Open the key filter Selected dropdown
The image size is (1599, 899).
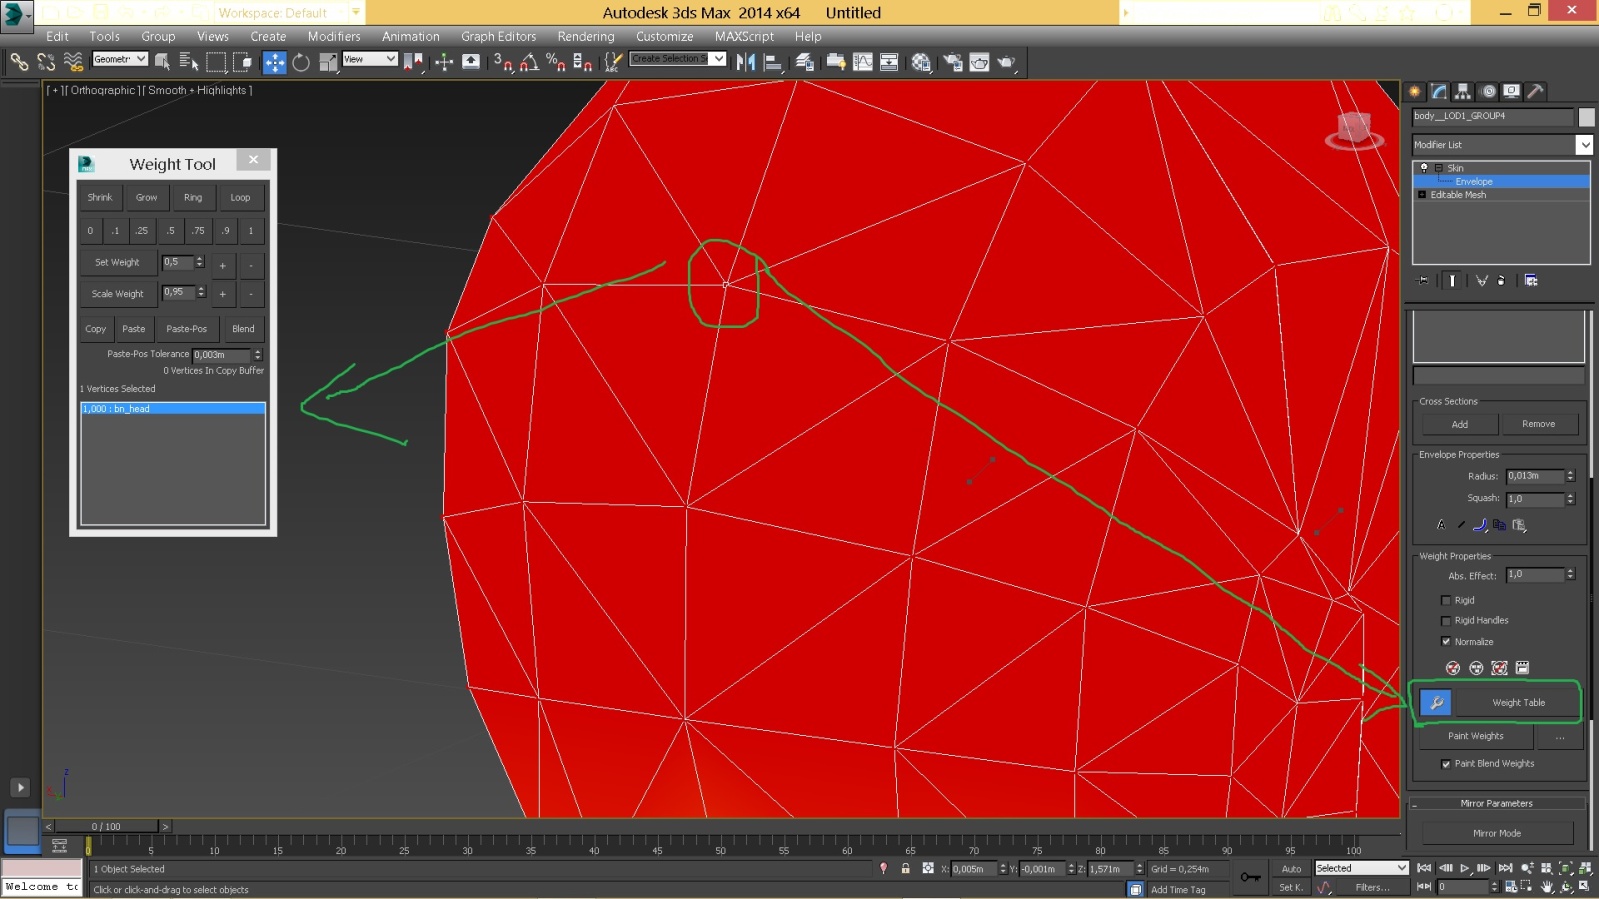click(x=1361, y=868)
